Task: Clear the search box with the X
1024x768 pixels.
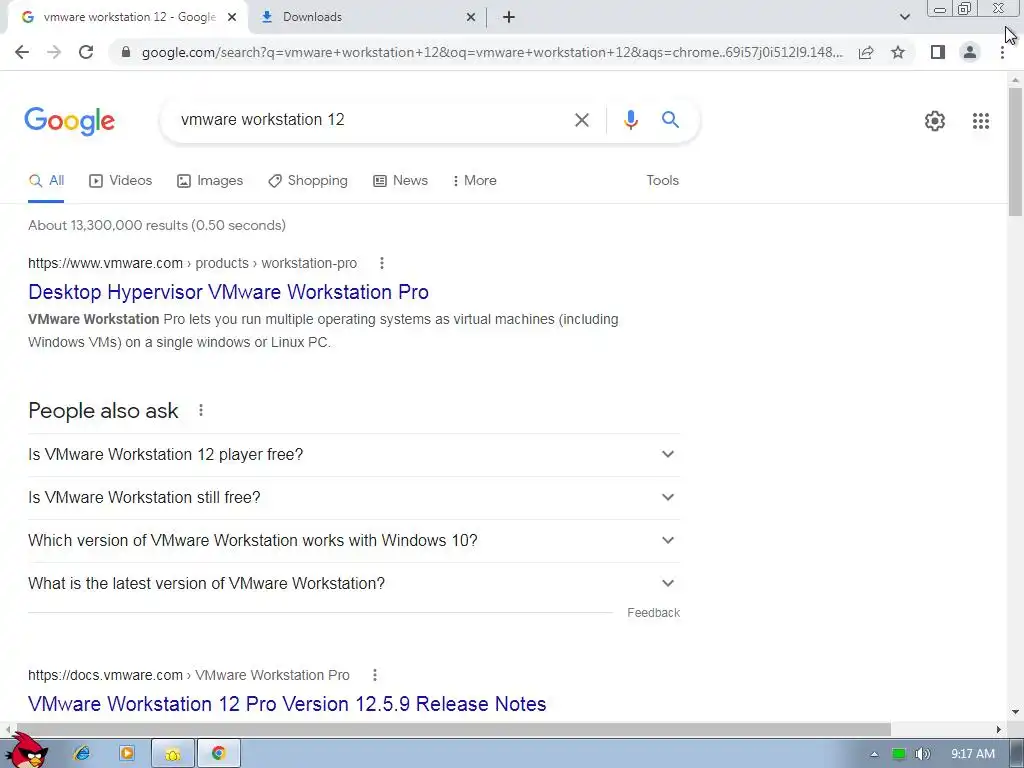Action: [x=581, y=120]
